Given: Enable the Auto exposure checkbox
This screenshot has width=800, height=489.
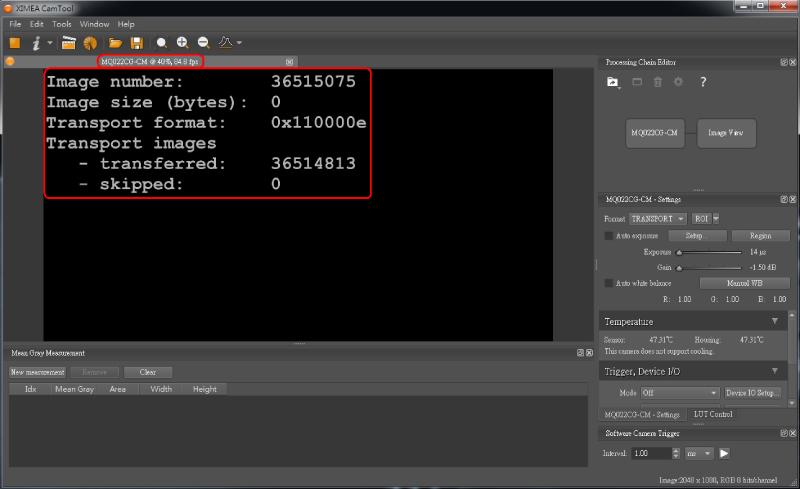Looking at the screenshot, I should [x=609, y=236].
